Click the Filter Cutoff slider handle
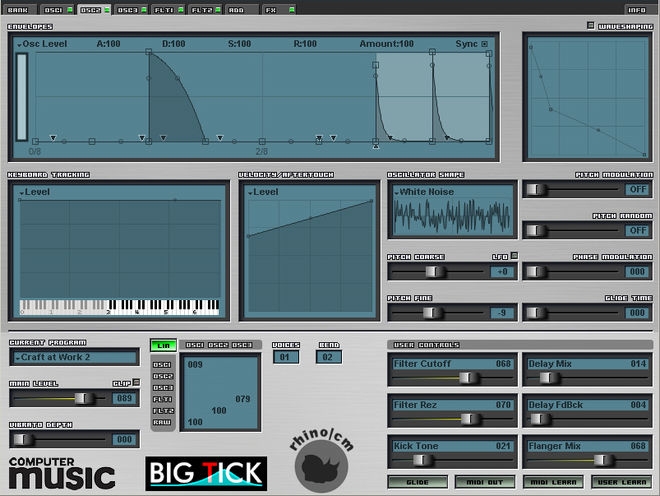The image size is (660, 496). click(463, 378)
